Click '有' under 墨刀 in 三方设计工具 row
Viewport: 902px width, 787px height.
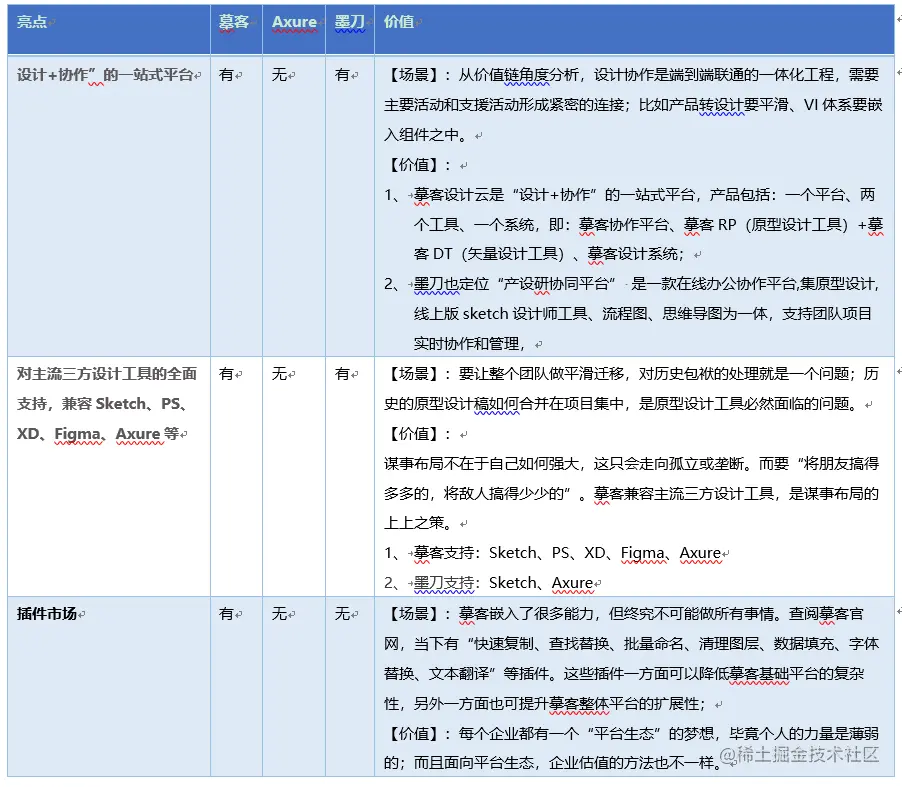(x=342, y=374)
